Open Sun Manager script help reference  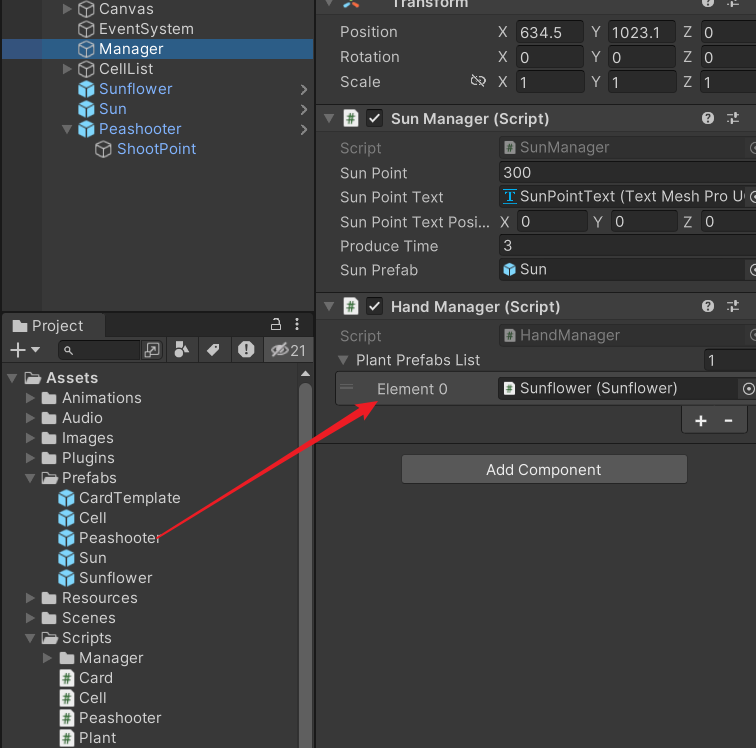(x=708, y=119)
